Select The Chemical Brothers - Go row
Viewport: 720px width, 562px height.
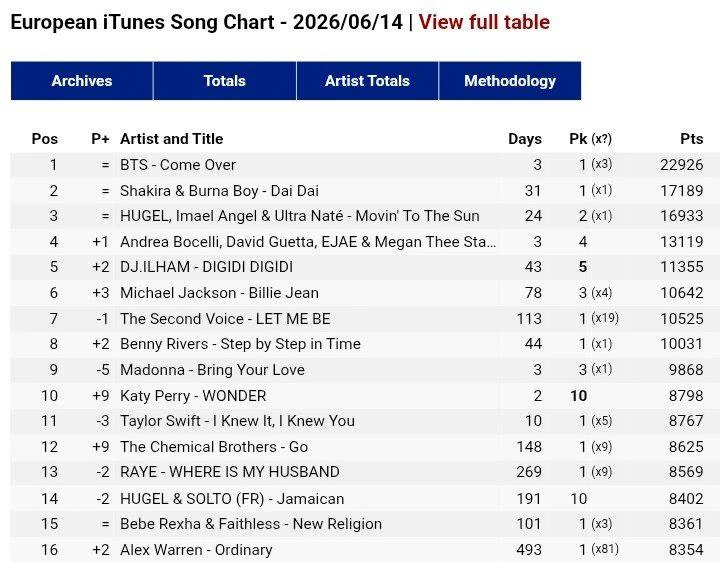click(366, 447)
